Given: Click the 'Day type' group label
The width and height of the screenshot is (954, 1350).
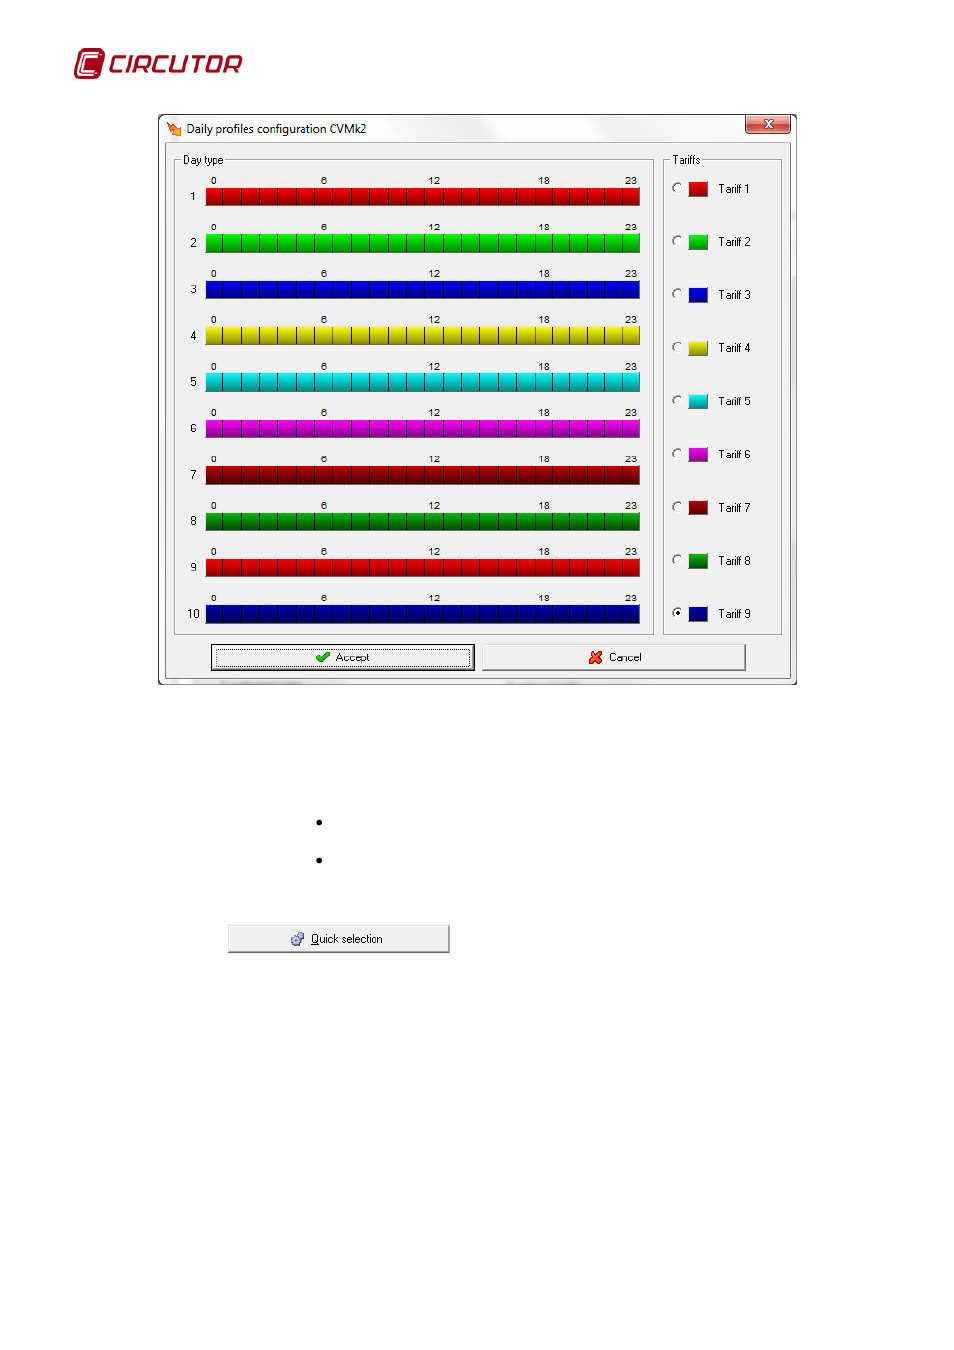Looking at the screenshot, I should tap(203, 160).
